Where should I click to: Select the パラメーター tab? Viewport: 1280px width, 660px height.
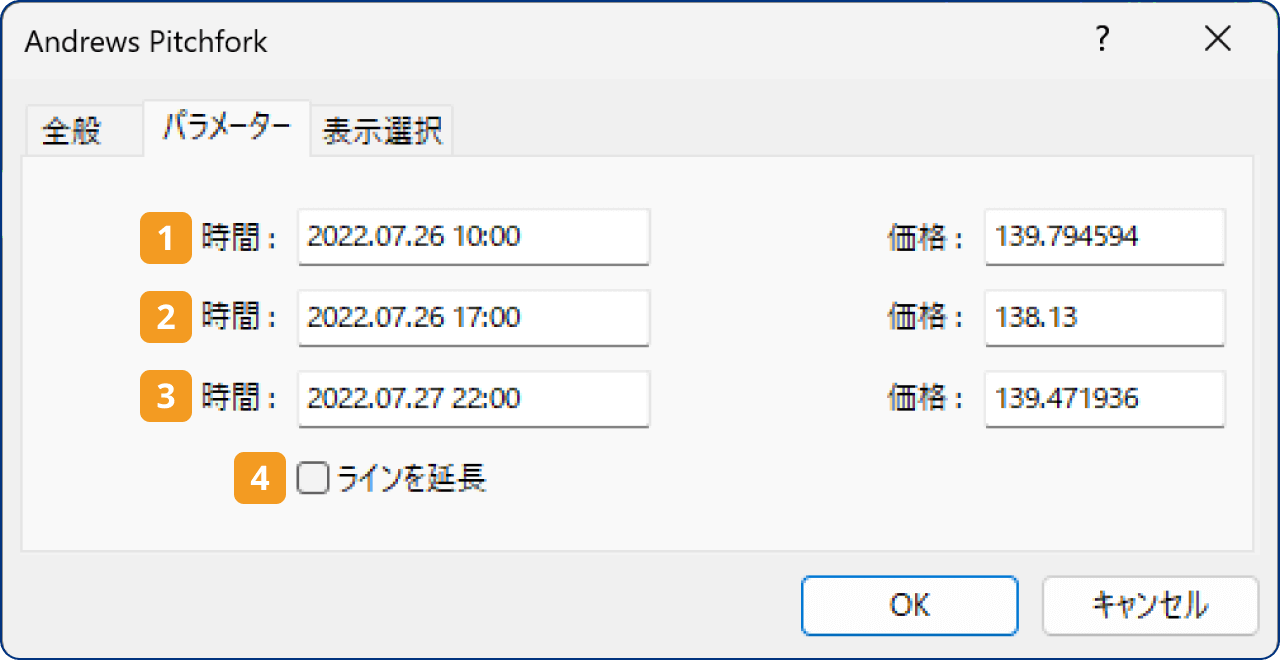[x=226, y=129]
